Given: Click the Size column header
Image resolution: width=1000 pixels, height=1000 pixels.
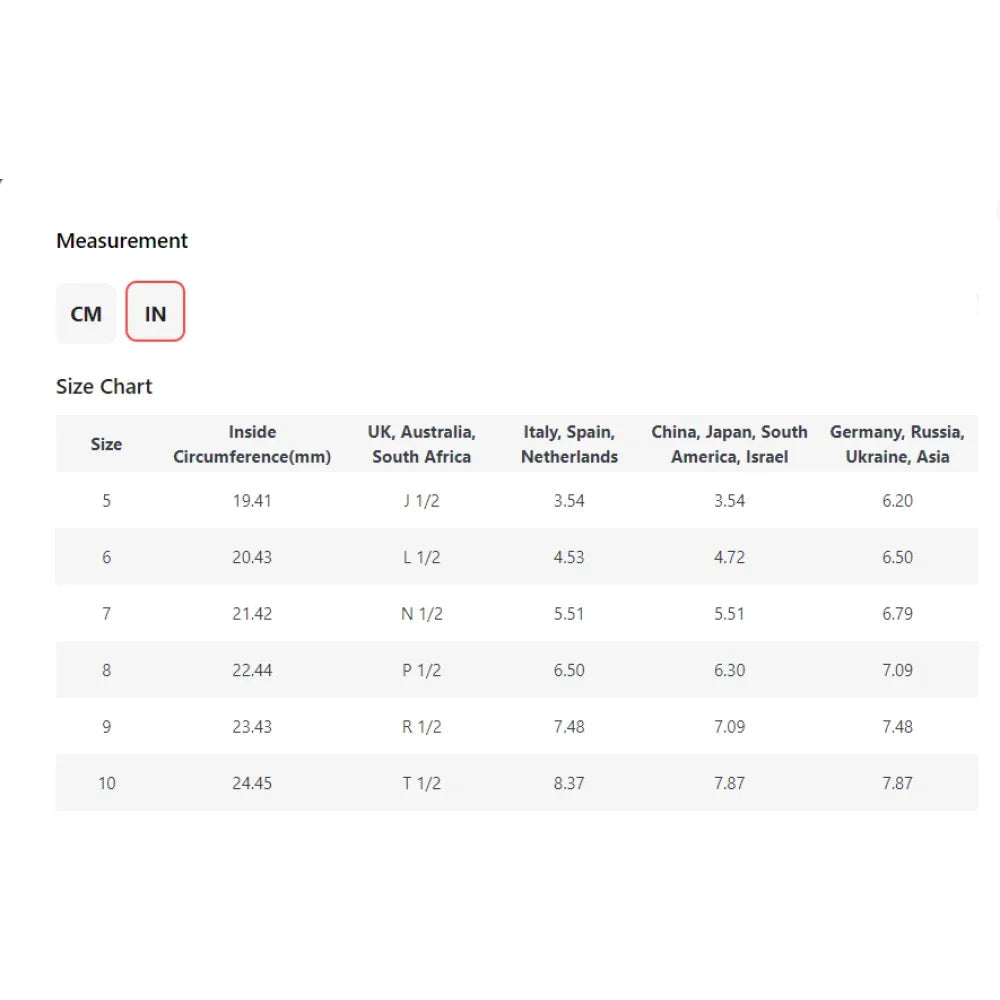Looking at the screenshot, I should pyautogui.click(x=106, y=444).
